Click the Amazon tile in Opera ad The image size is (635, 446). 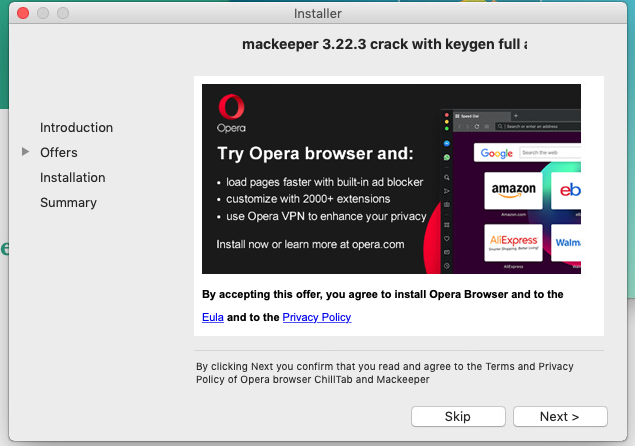[513, 190]
